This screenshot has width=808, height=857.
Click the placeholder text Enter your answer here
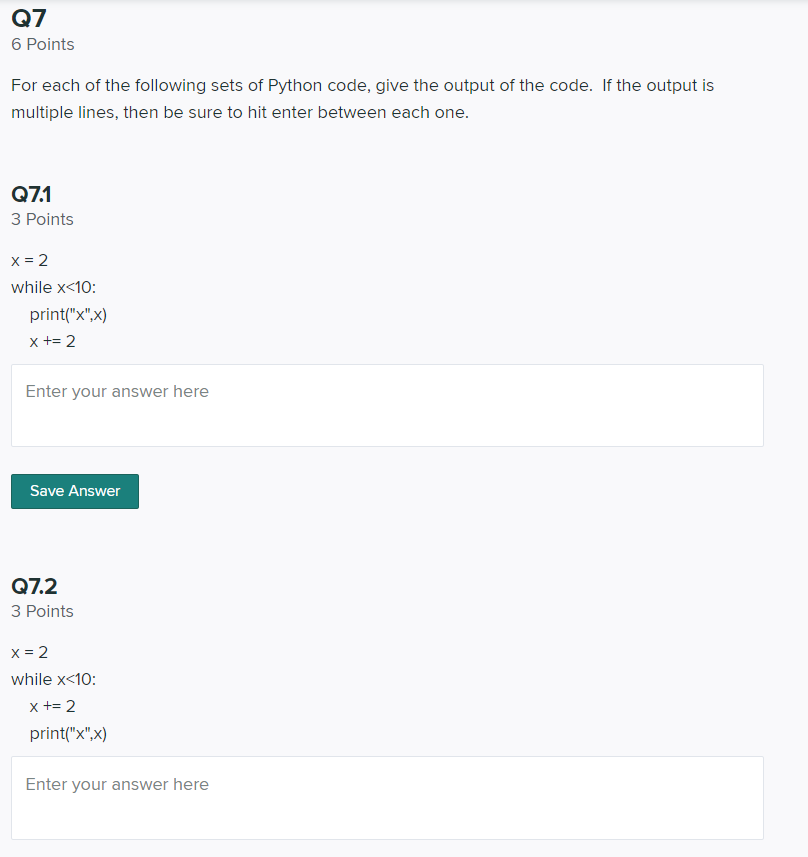pos(116,391)
